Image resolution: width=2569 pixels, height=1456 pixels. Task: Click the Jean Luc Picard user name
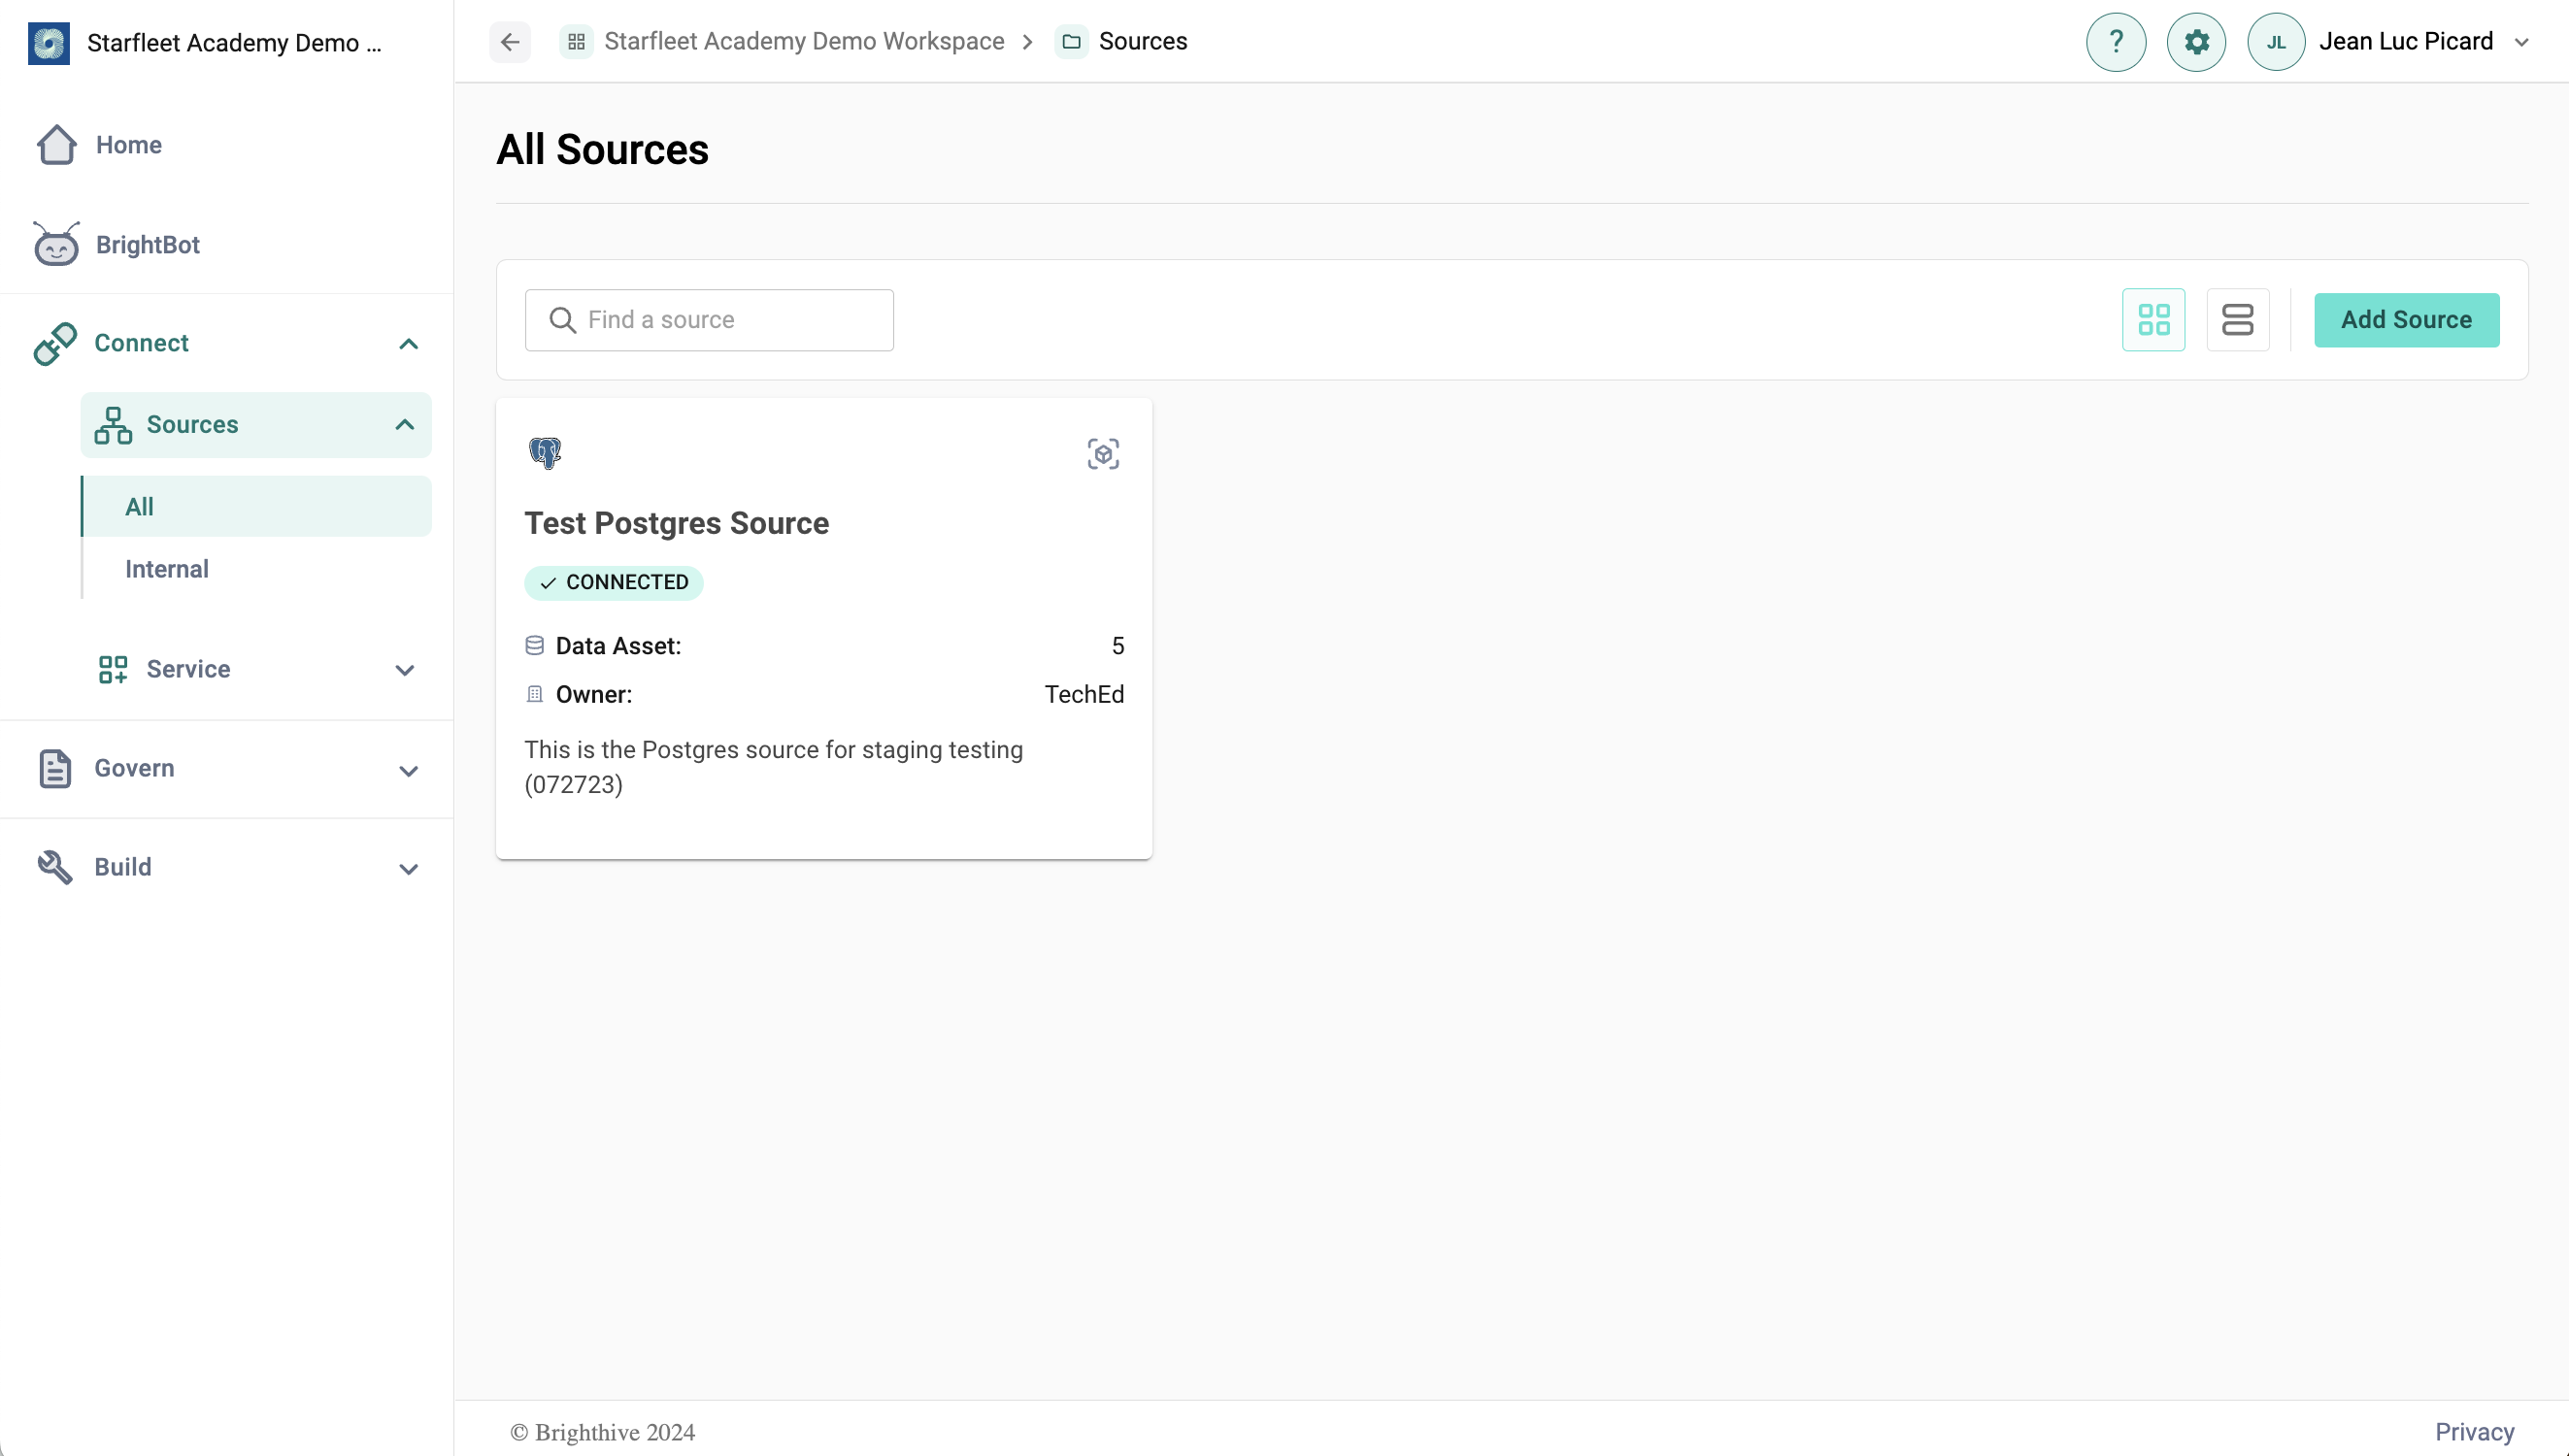tap(2406, 42)
